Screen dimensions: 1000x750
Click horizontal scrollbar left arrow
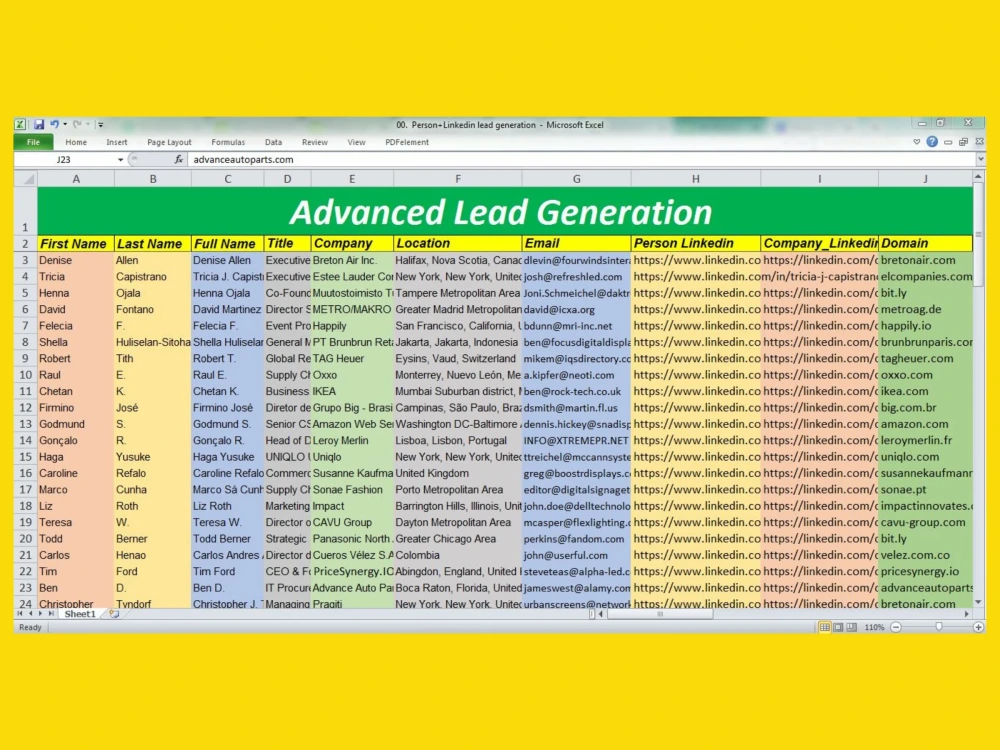(600, 614)
